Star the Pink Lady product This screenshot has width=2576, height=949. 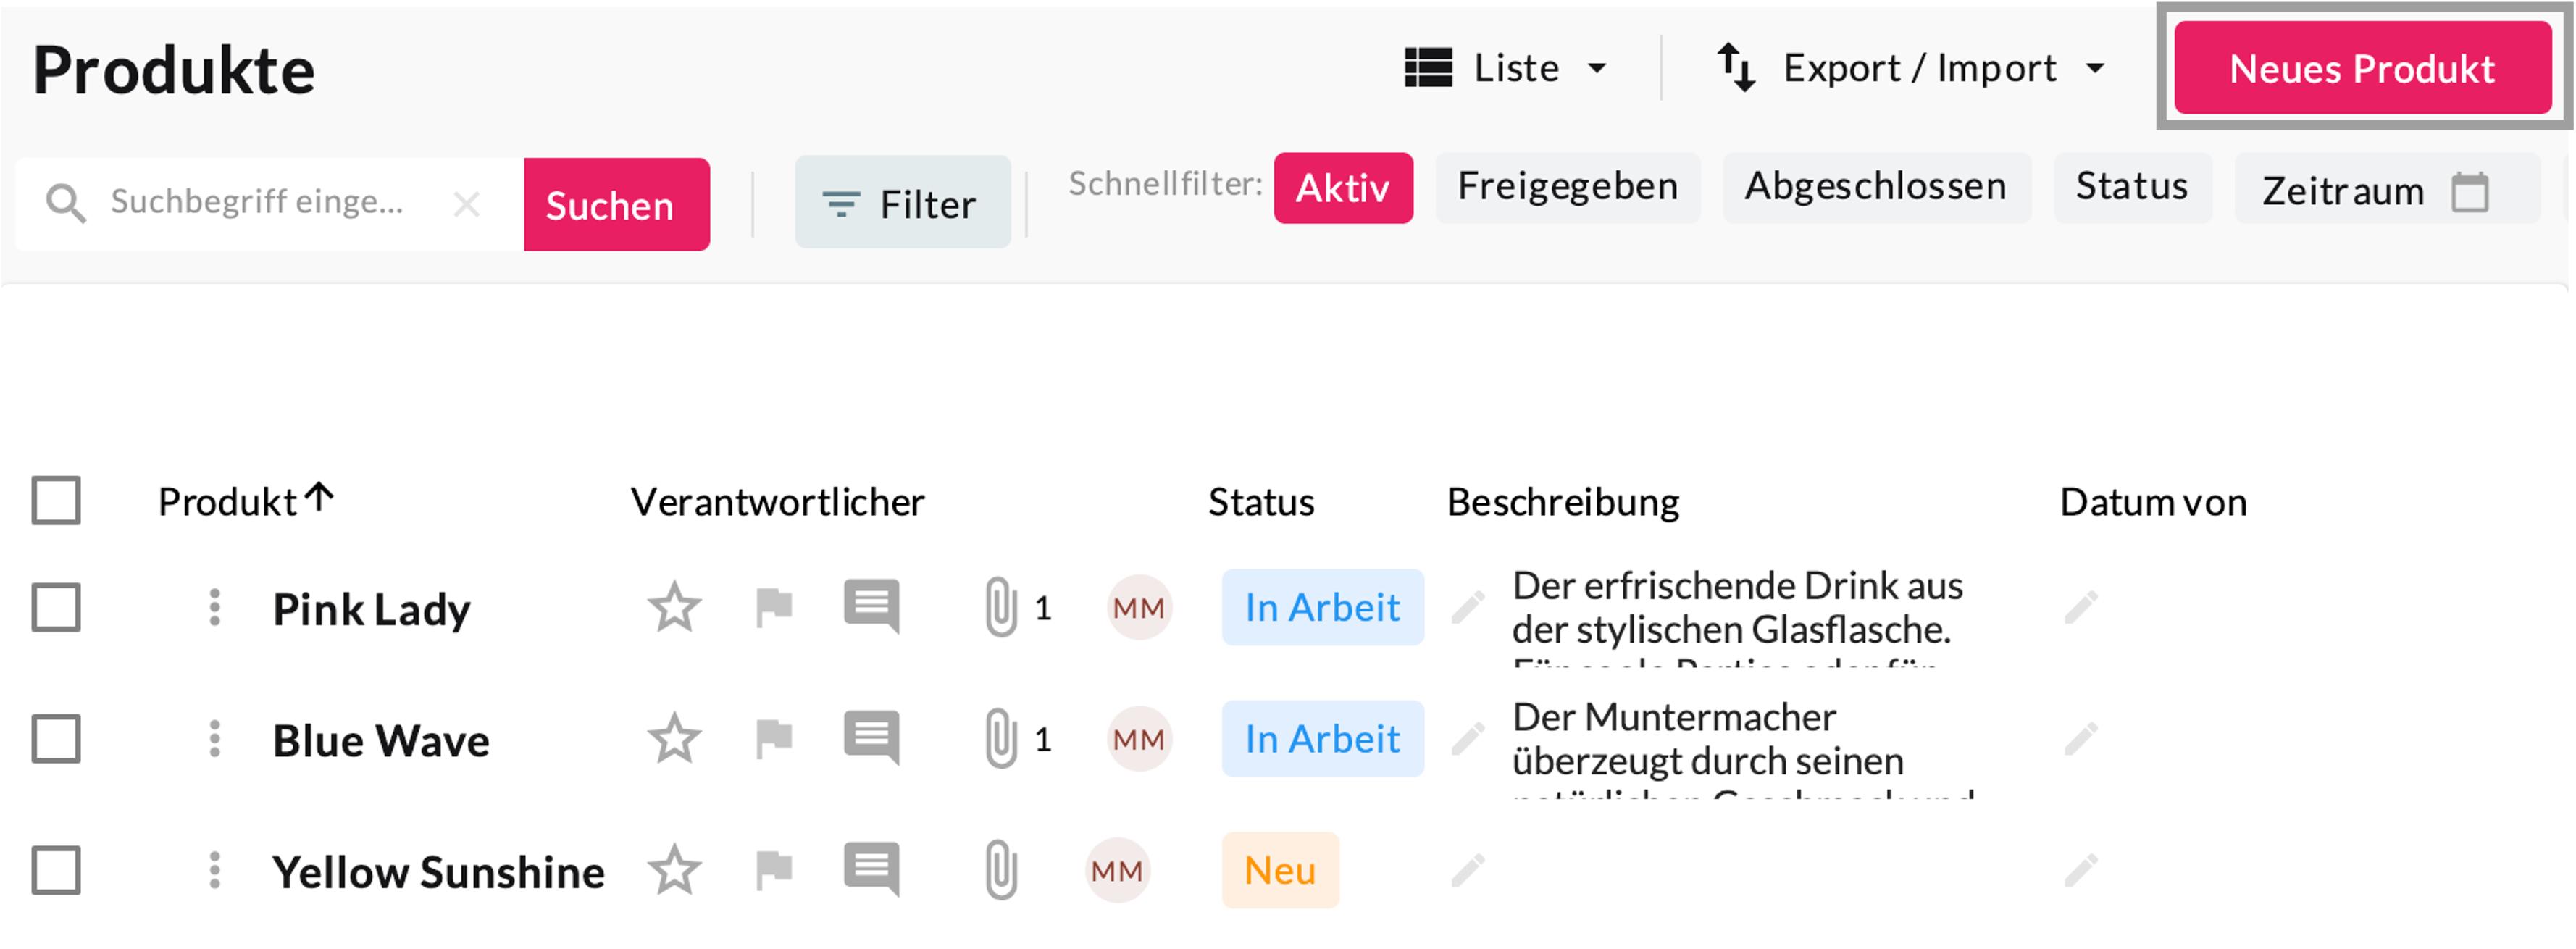[674, 608]
